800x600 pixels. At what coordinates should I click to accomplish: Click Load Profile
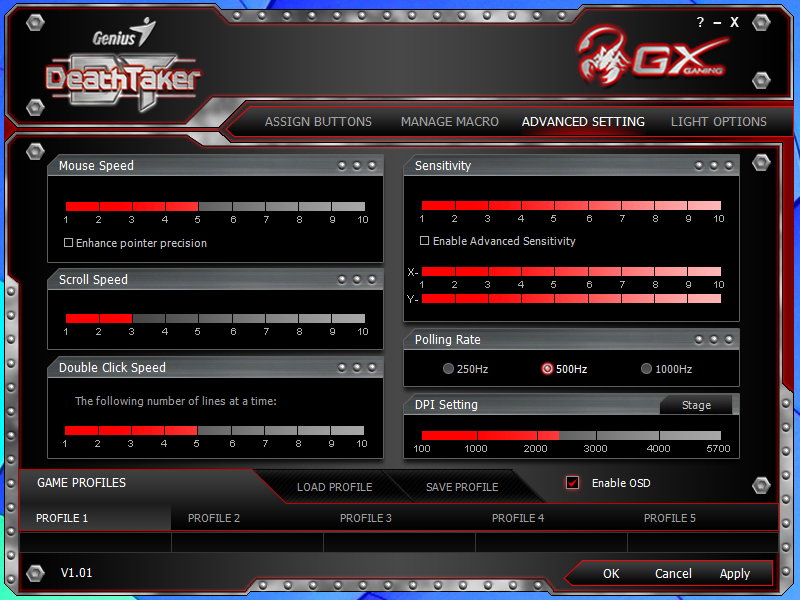point(334,487)
